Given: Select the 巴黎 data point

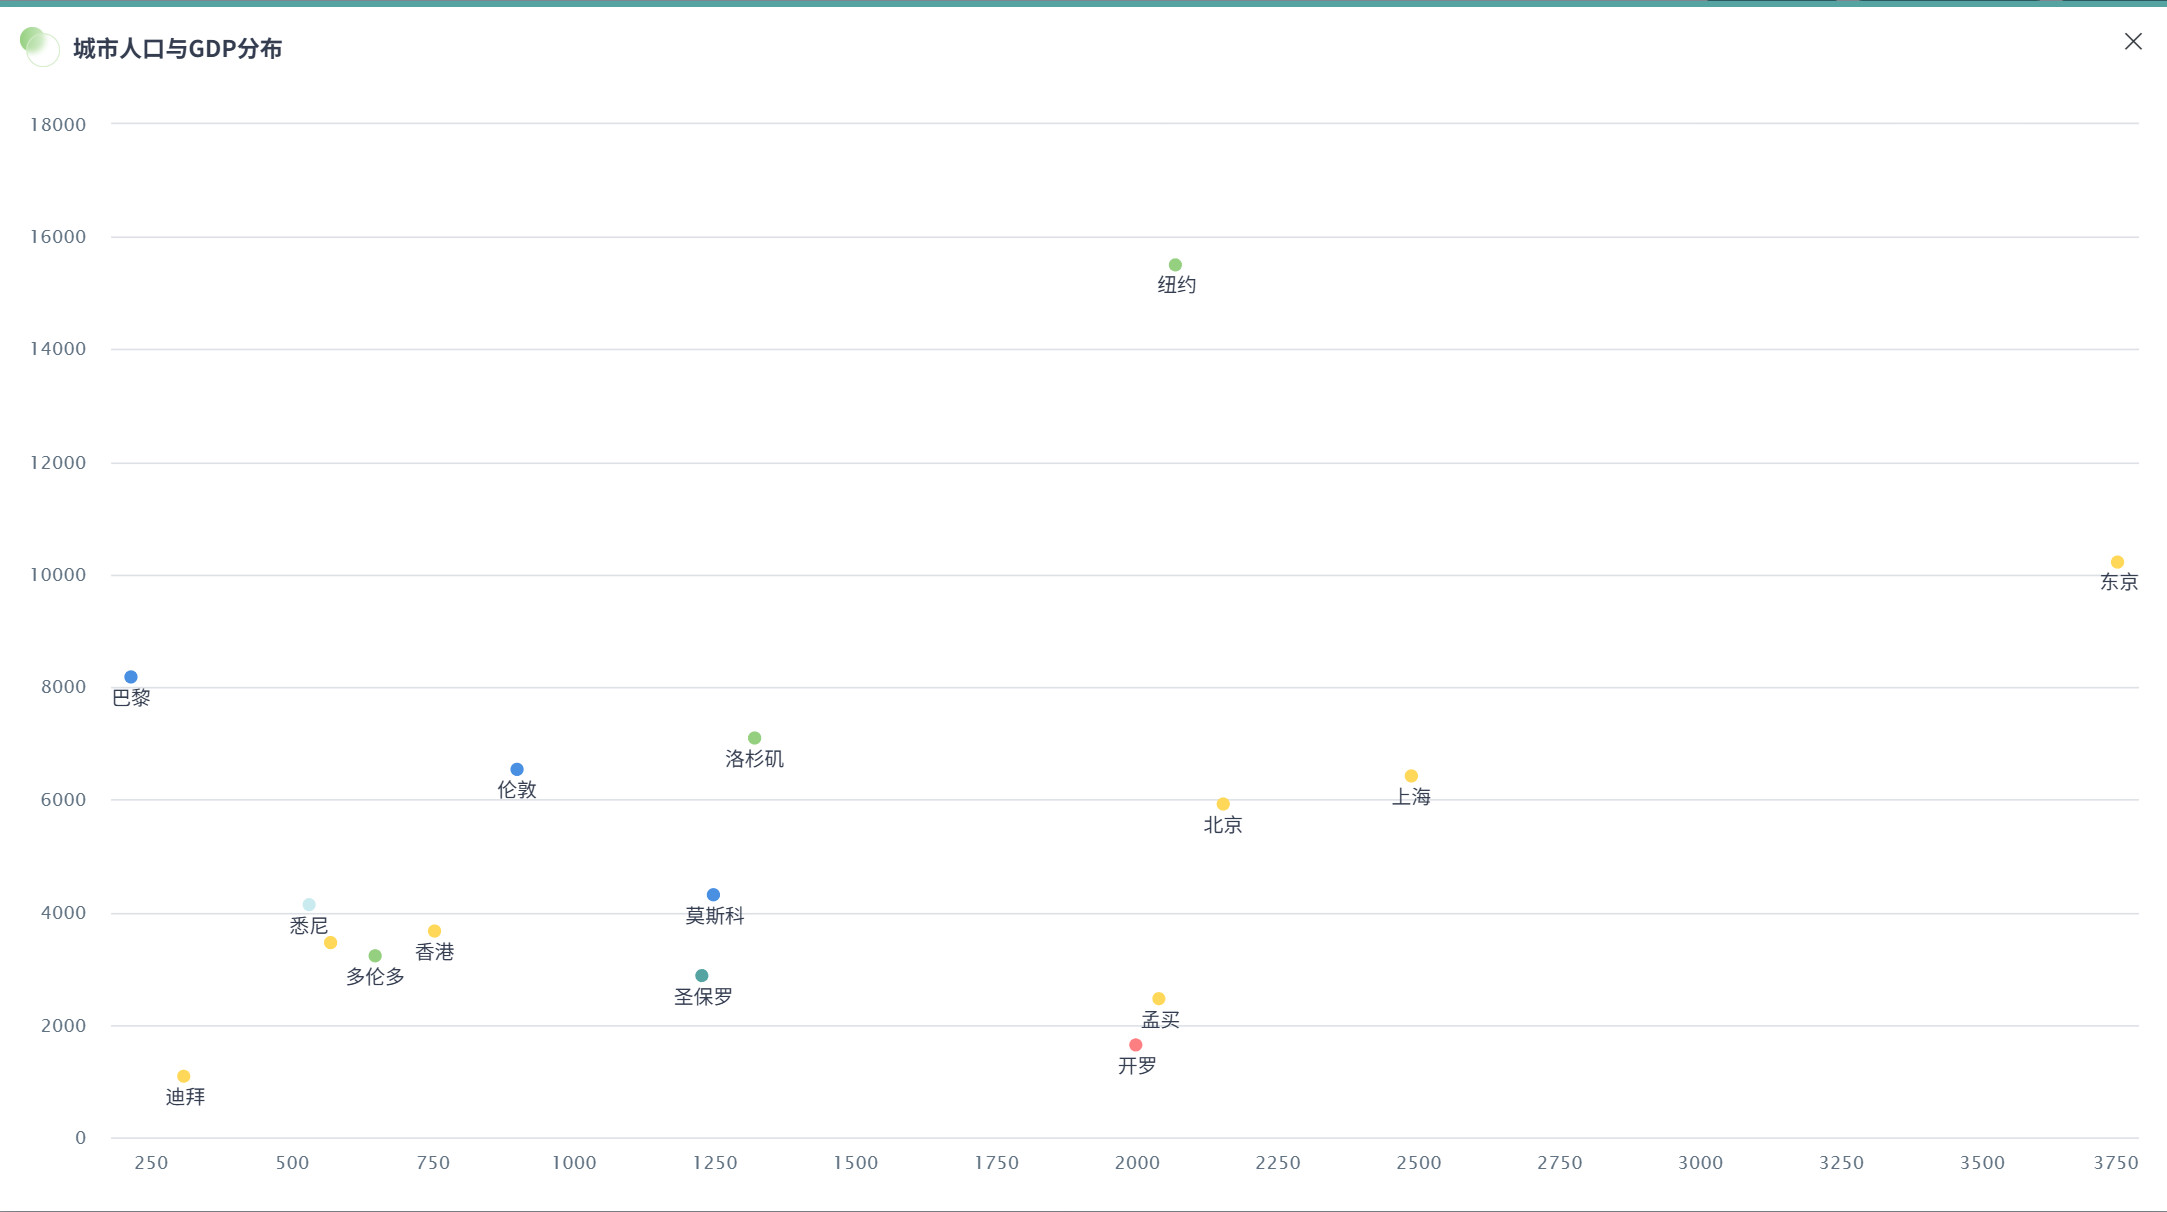Looking at the screenshot, I should point(131,677).
